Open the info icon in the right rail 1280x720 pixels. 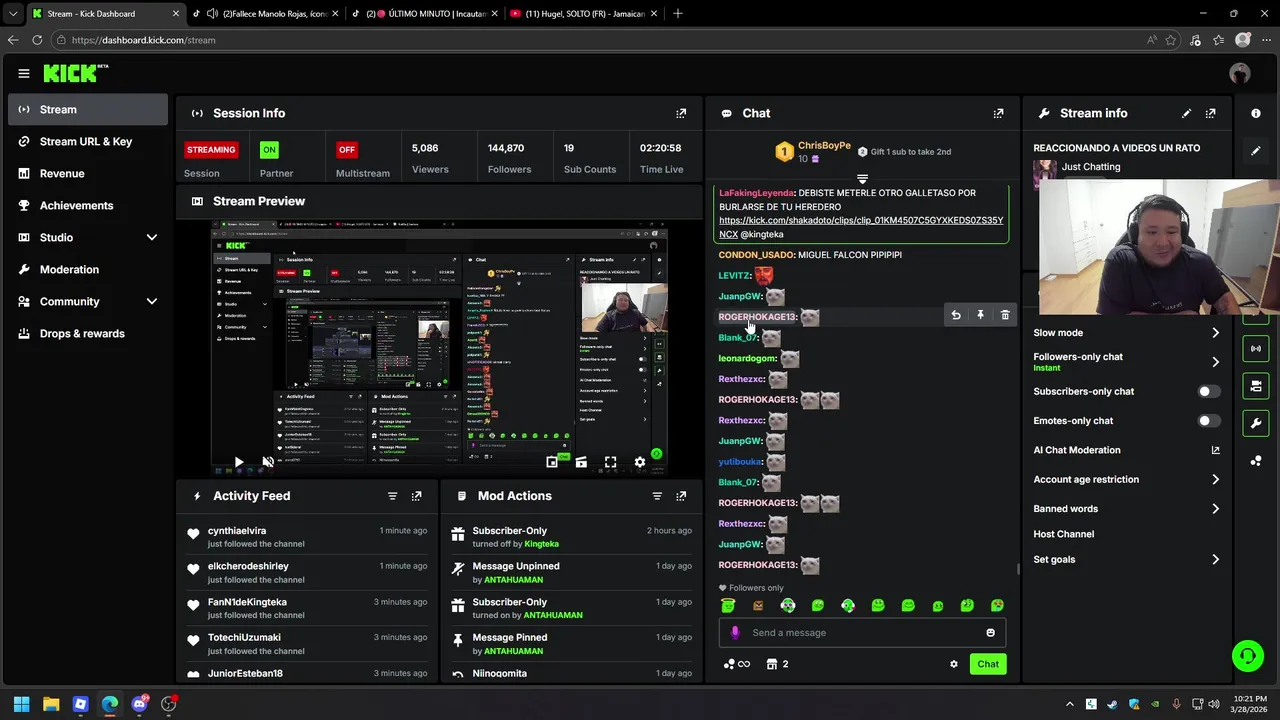tap(1256, 113)
